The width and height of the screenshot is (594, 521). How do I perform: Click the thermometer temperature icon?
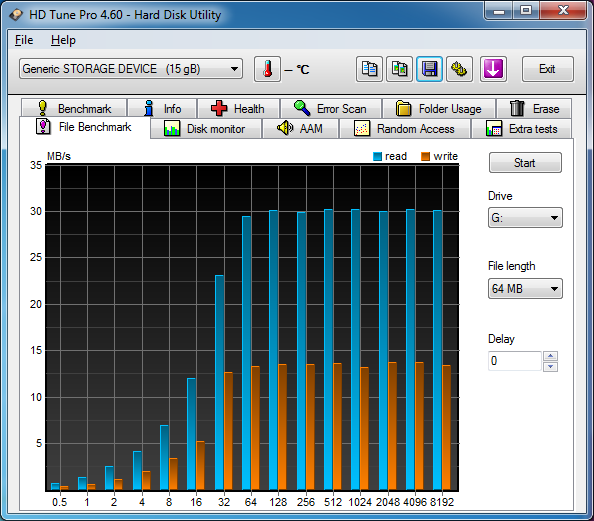pos(267,69)
